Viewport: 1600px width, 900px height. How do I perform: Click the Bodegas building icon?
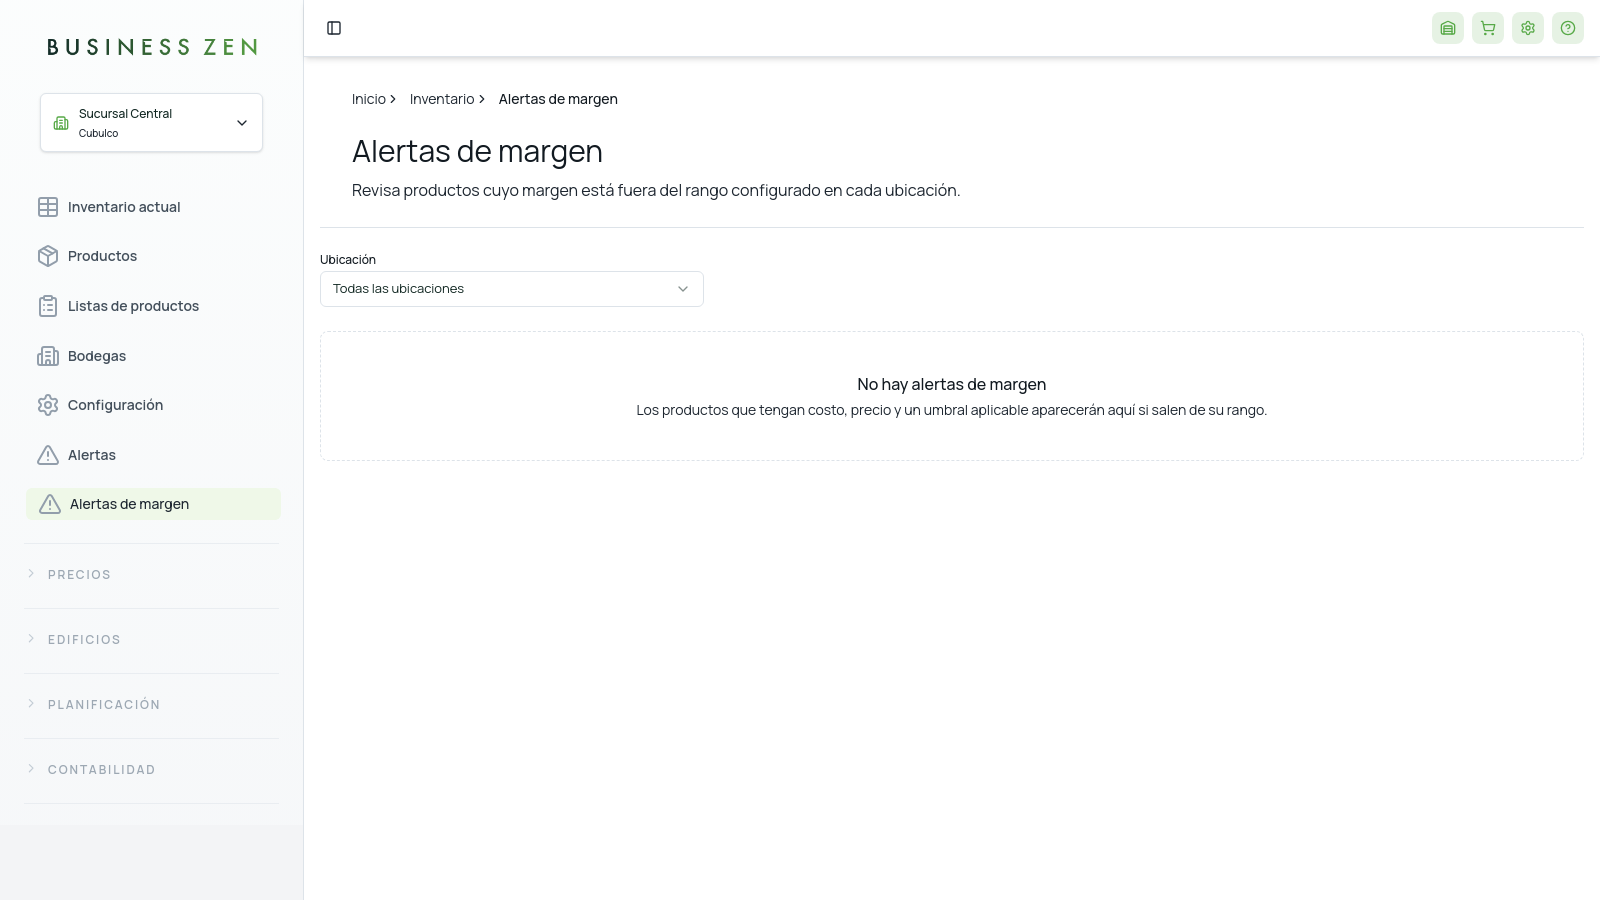[48, 356]
